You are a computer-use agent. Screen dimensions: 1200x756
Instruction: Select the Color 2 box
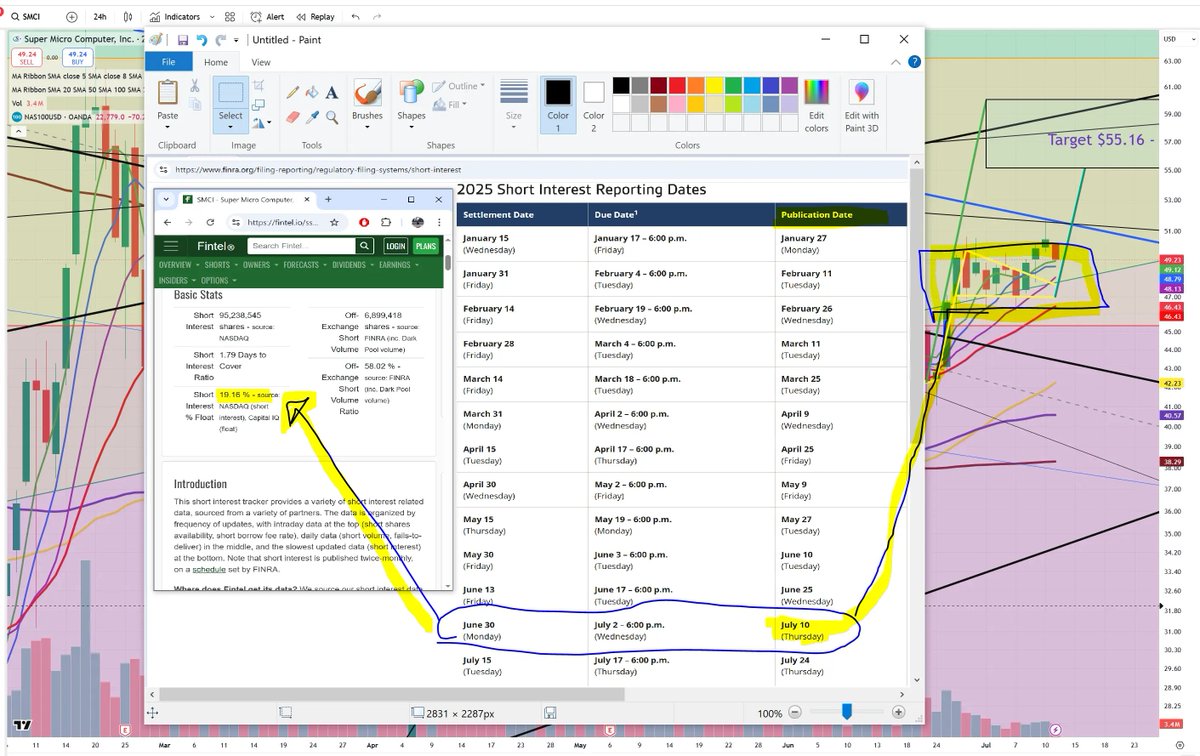click(x=594, y=104)
